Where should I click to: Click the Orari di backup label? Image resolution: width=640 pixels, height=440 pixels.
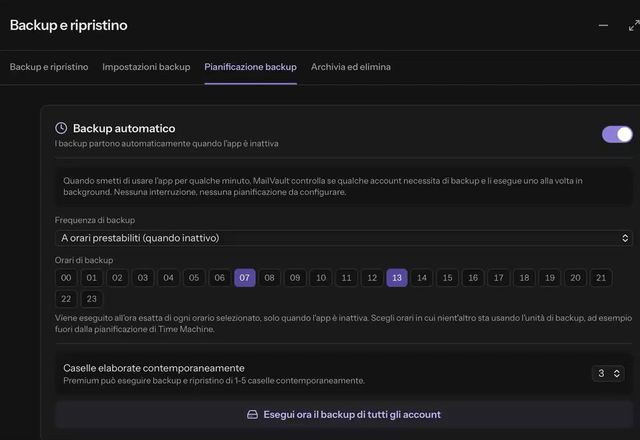point(84,260)
